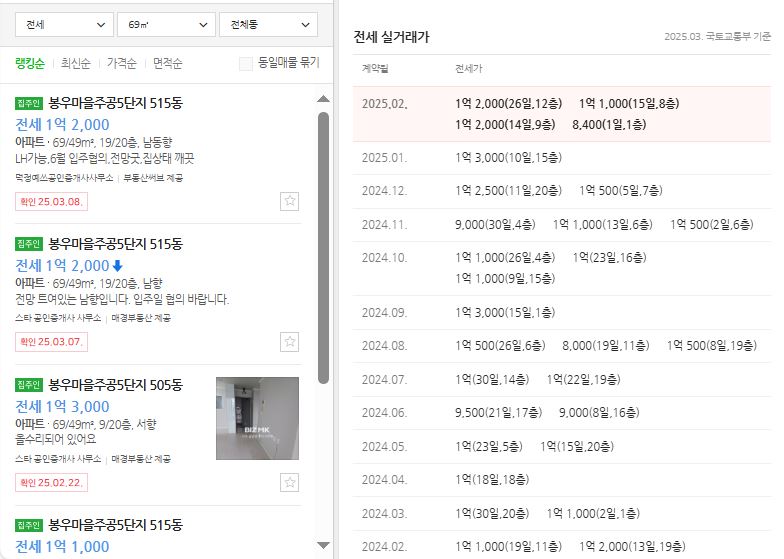
Task: Open the 전세 transaction type dropdown
Action: (64, 24)
